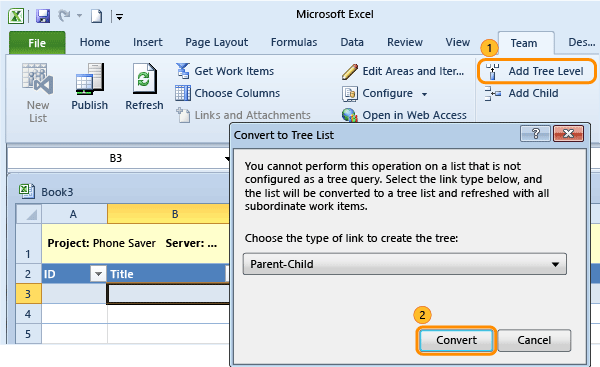This screenshot has width=600, height=367.
Task: Refresh the work item list
Action: (144, 79)
